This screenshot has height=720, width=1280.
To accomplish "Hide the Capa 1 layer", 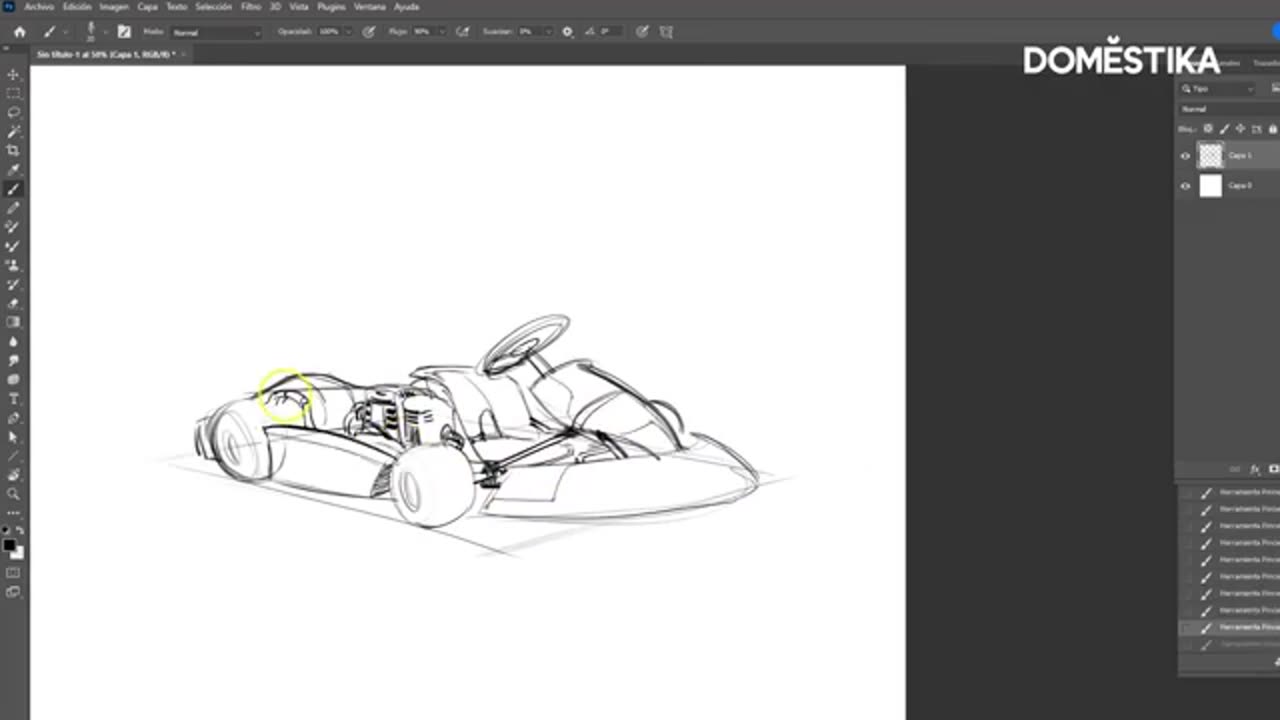I will coord(1186,156).
